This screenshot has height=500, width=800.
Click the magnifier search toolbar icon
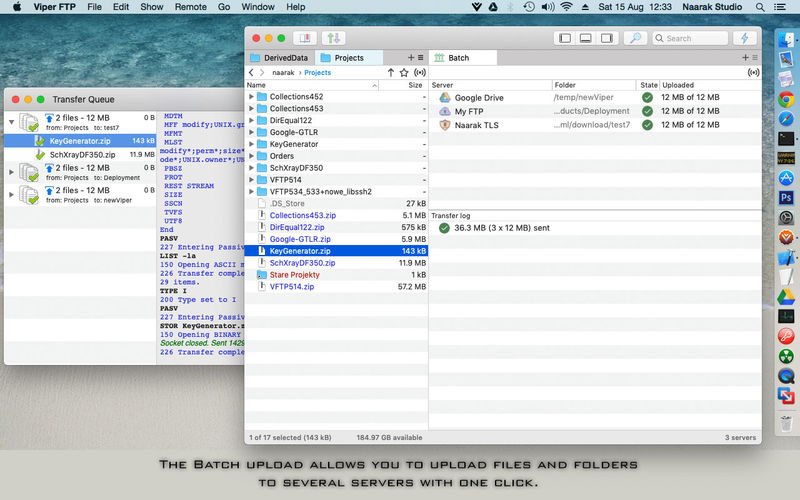[634, 38]
